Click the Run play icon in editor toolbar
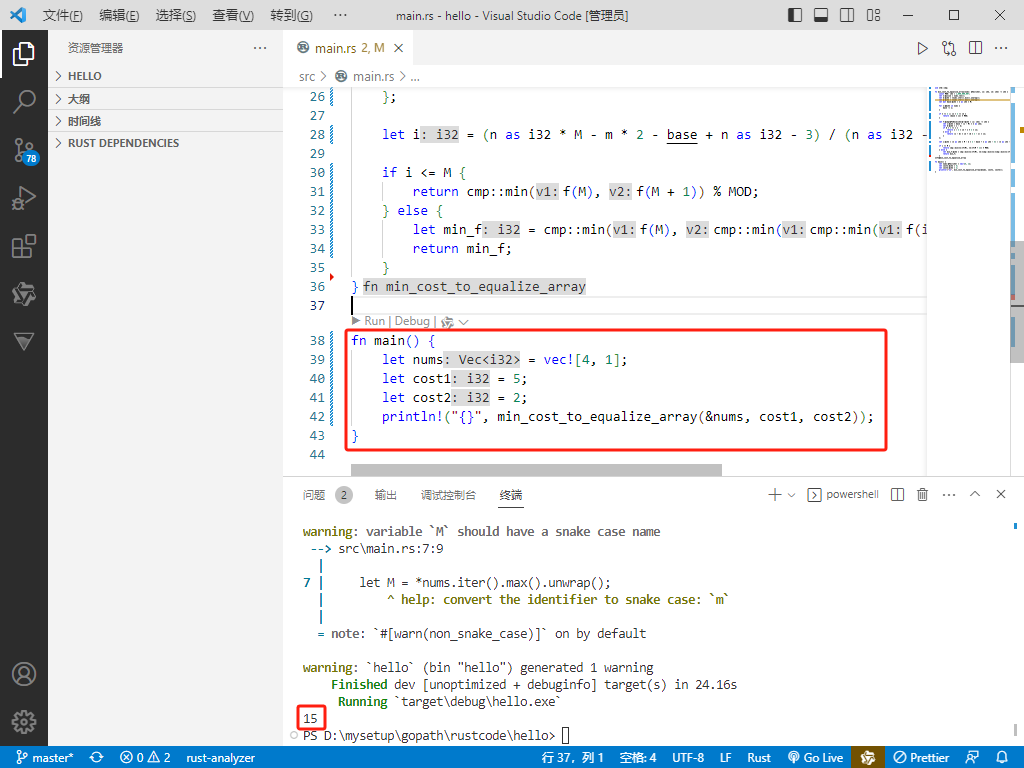1024x768 pixels. click(x=922, y=48)
